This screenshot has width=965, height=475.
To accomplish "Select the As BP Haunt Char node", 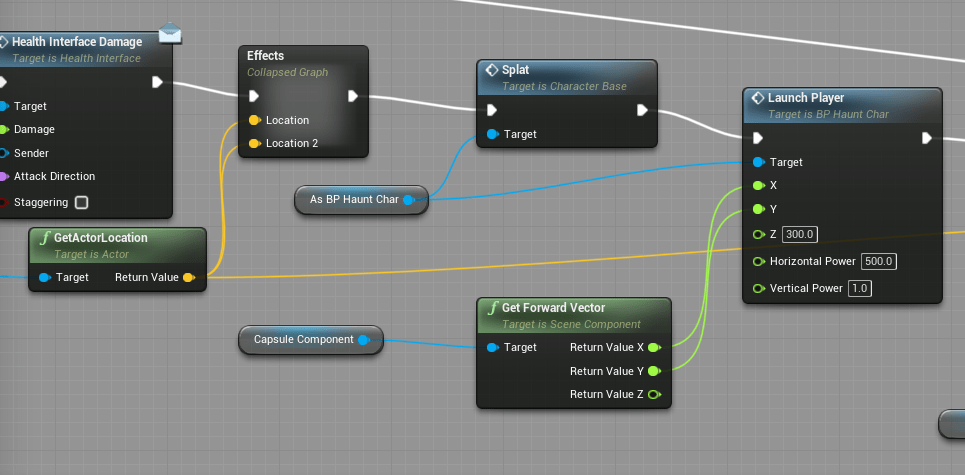I will tap(354, 199).
